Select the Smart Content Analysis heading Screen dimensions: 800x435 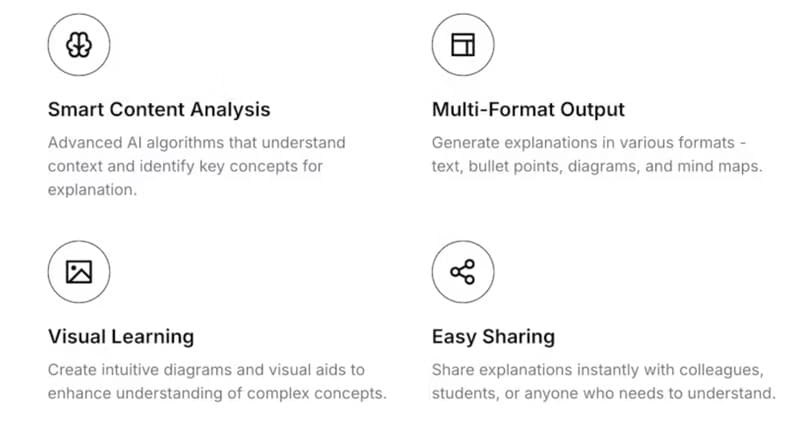coord(159,109)
